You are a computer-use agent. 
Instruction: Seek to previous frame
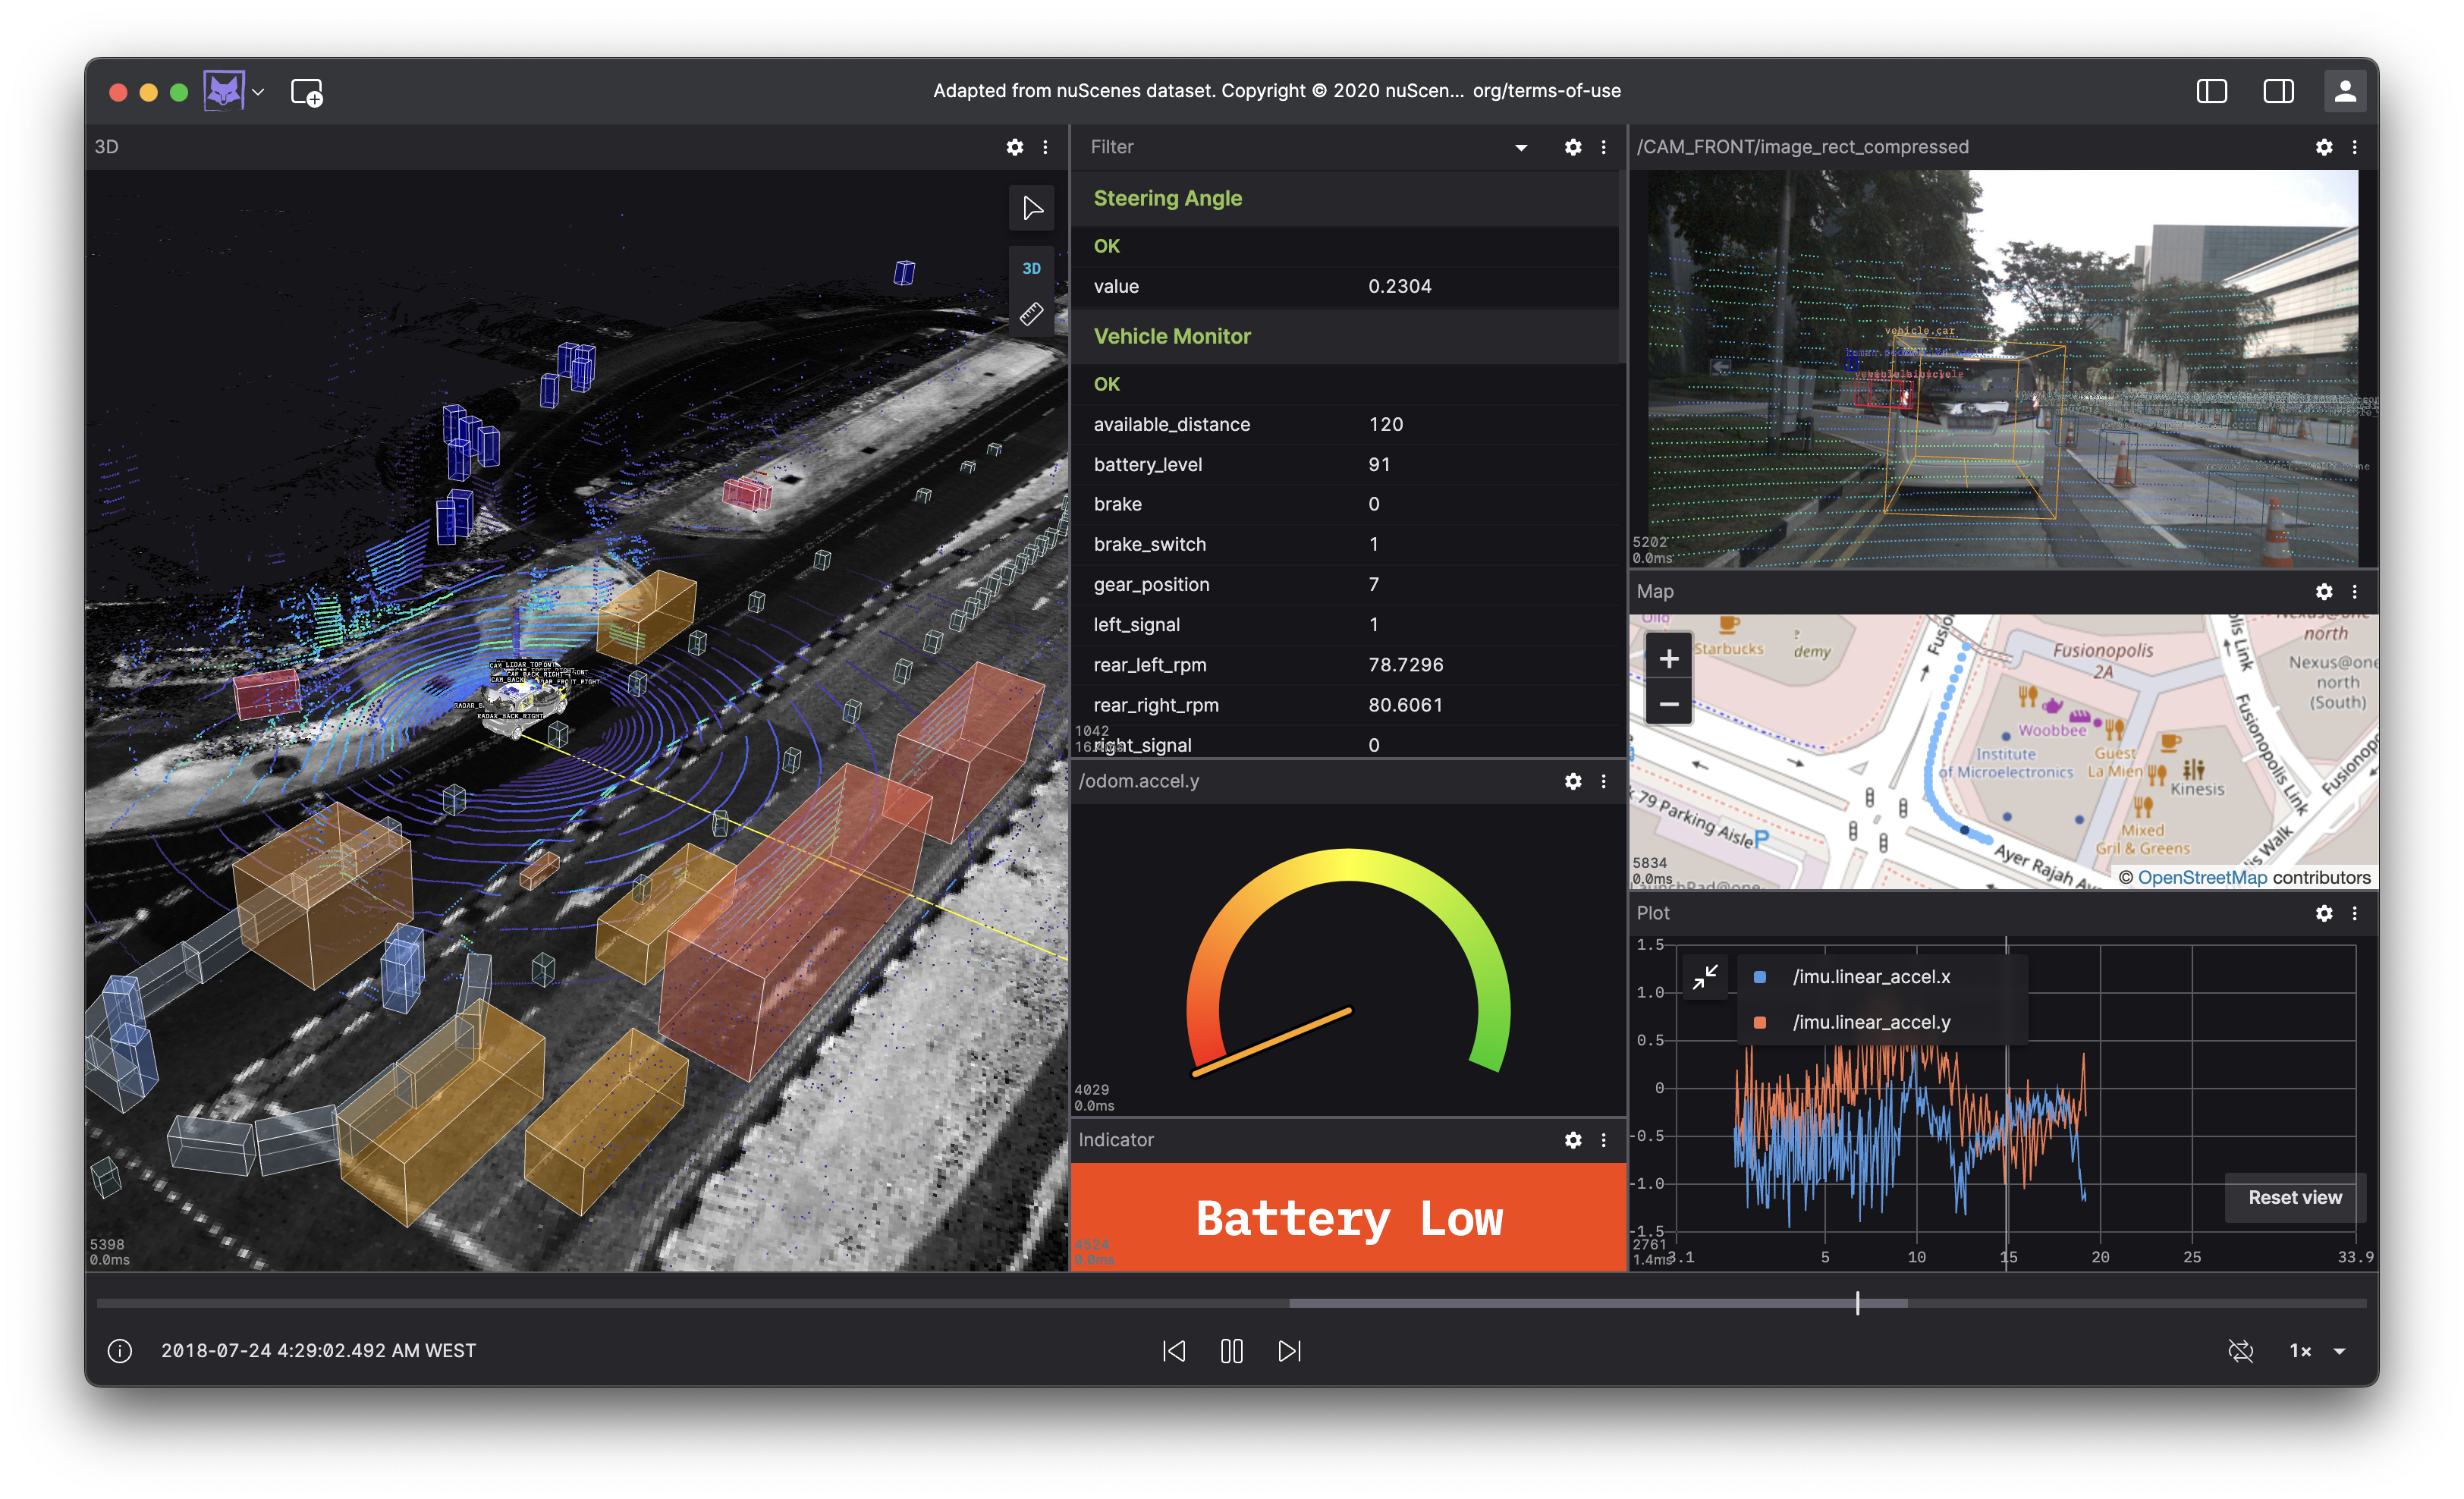click(x=1173, y=1351)
